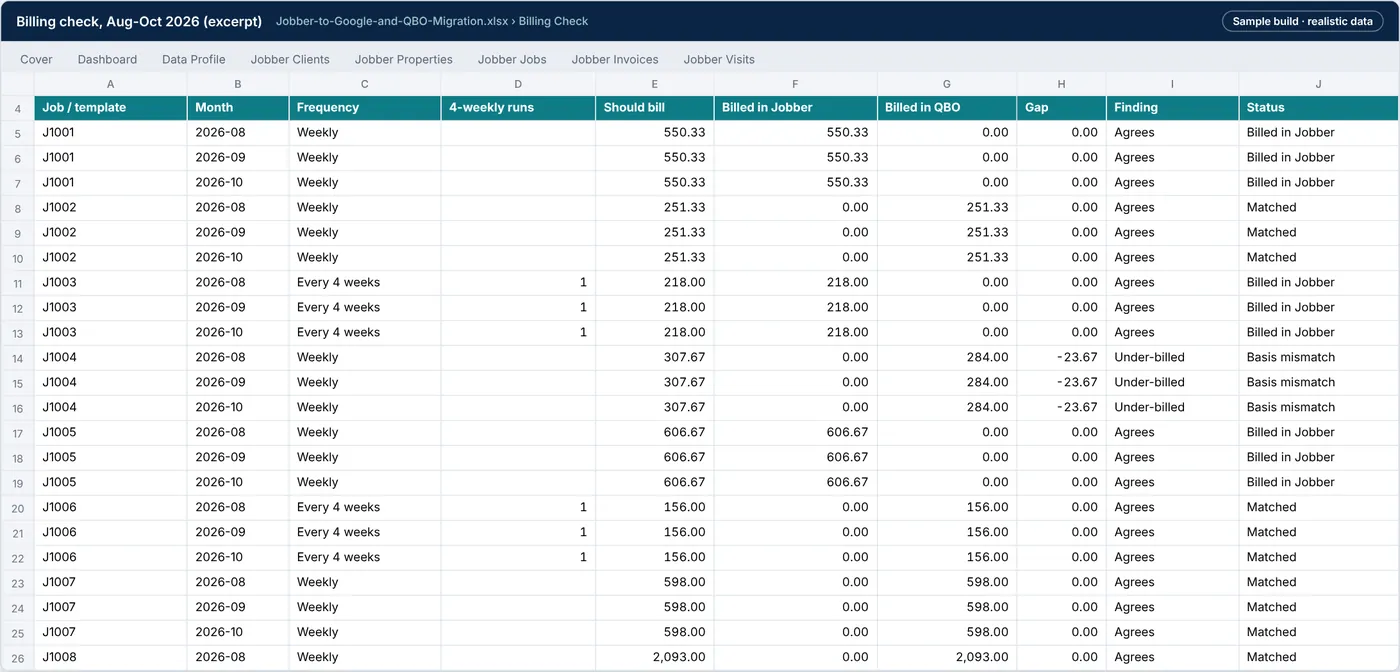Switch to the Dashboard tab
Viewport: 1400px width, 672px height.
(107, 59)
